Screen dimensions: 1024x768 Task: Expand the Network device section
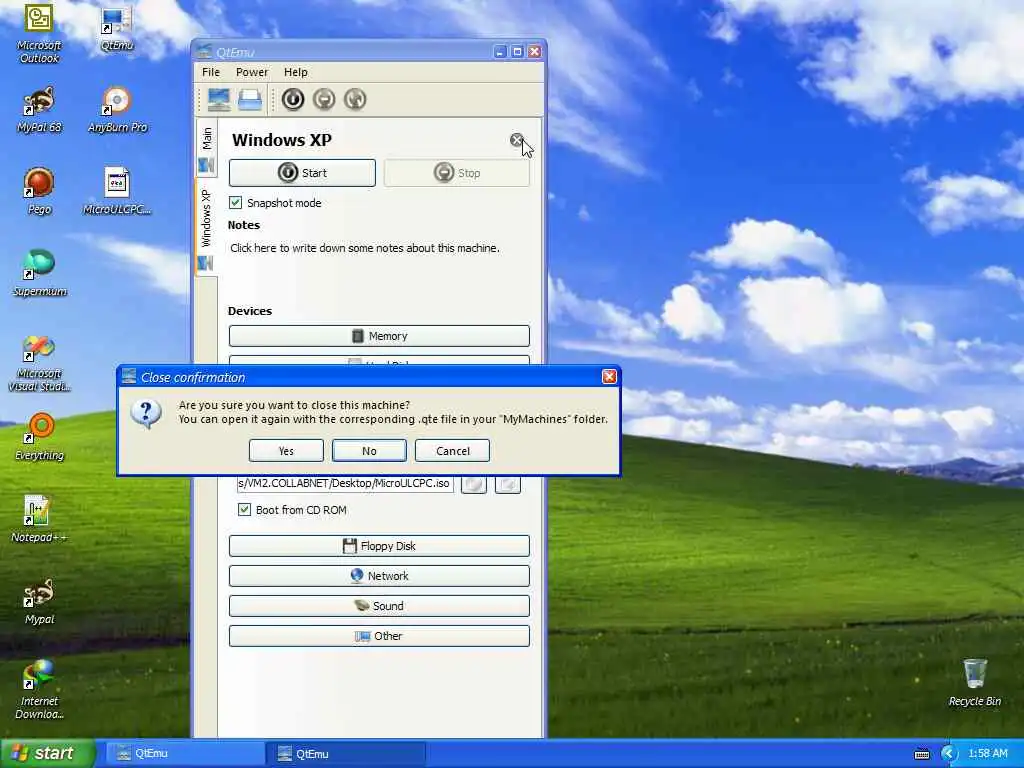[379, 576]
